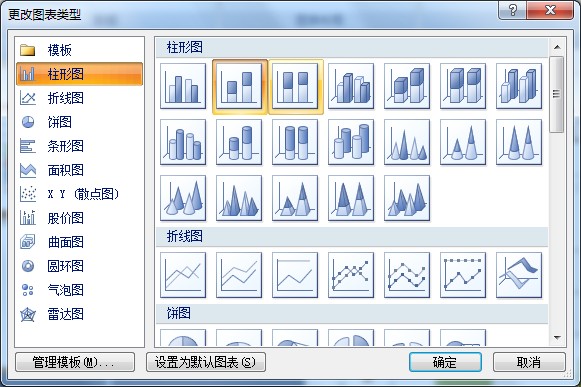Select the 3-D cylinder chart
Viewport: 581px width, 387px height.
pyautogui.click(x=351, y=142)
